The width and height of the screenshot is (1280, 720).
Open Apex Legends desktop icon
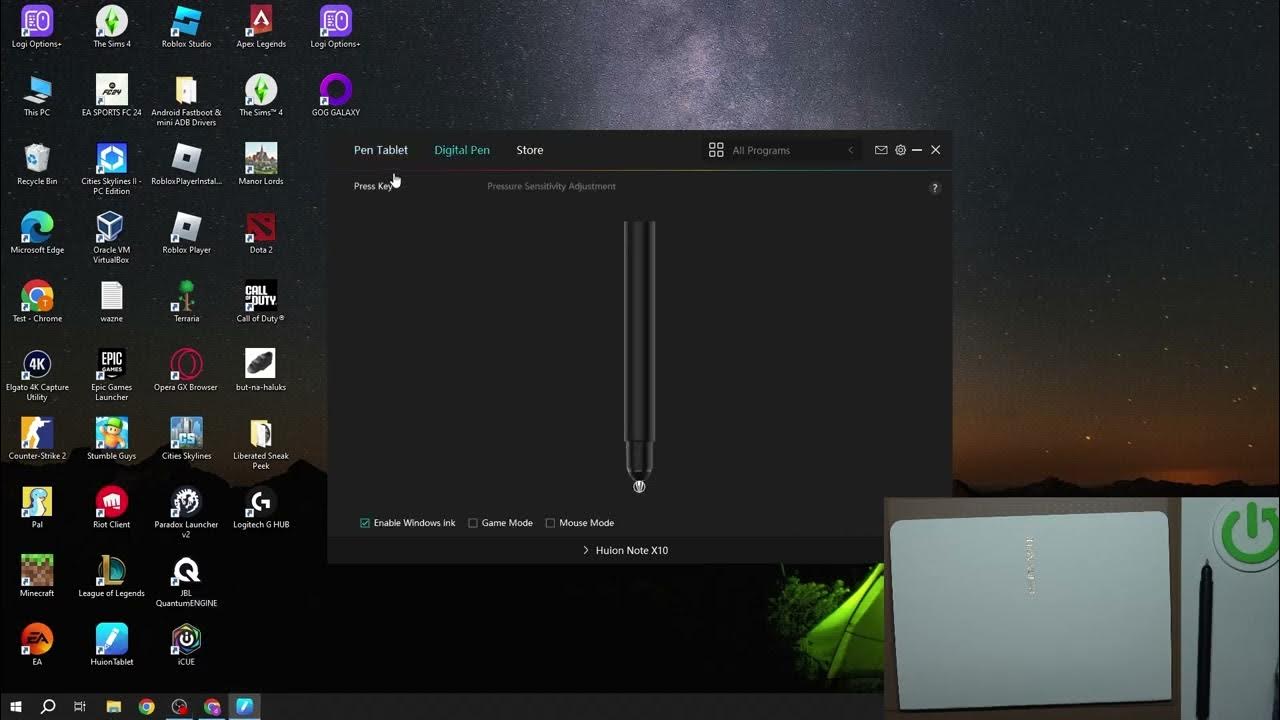[x=261, y=27]
